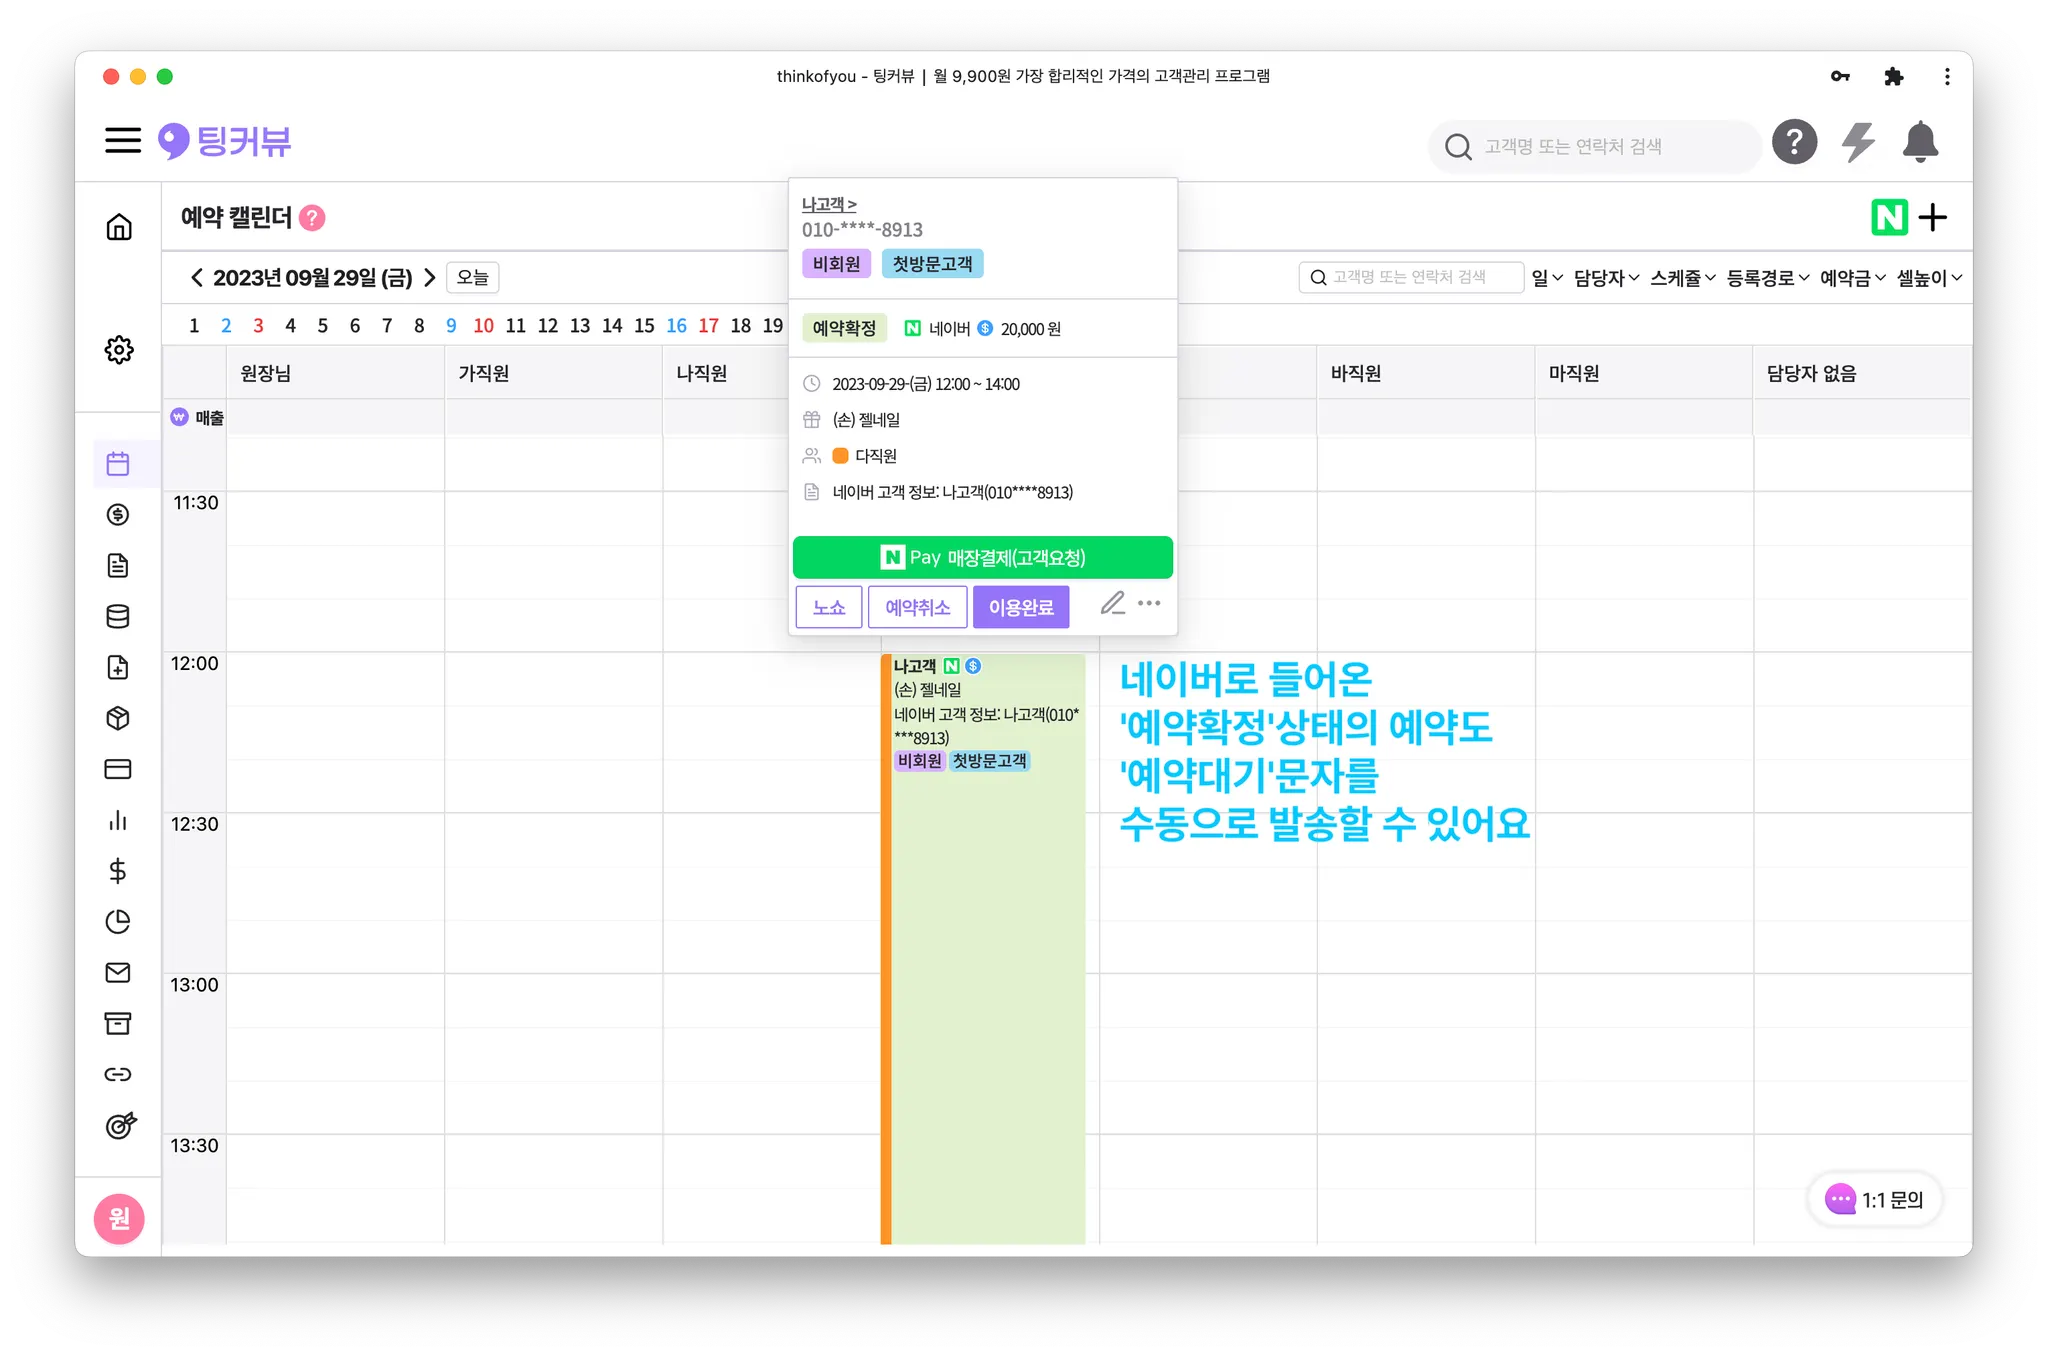The image size is (2048, 1356).
Task: Expand the 담당자 dropdown filter
Action: point(1605,278)
